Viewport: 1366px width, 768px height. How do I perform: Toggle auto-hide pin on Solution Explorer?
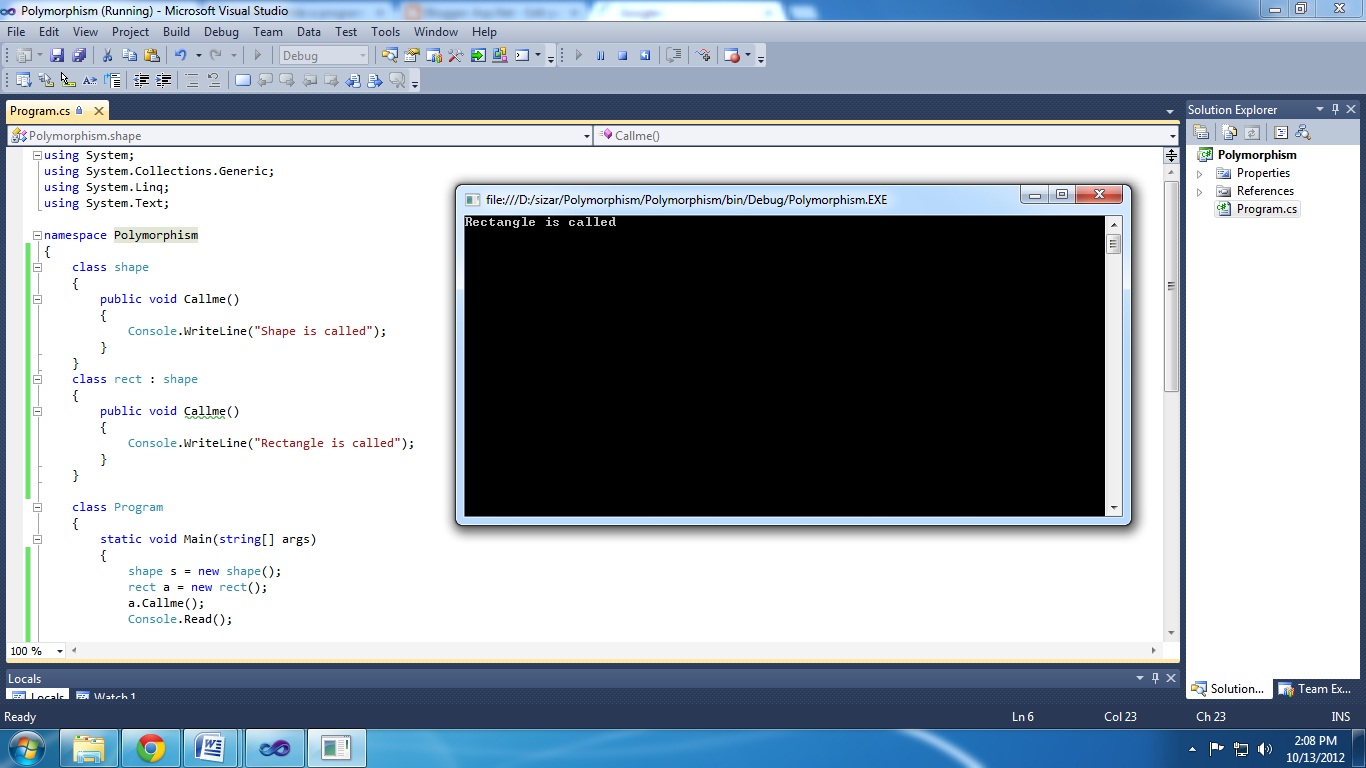(1335, 109)
